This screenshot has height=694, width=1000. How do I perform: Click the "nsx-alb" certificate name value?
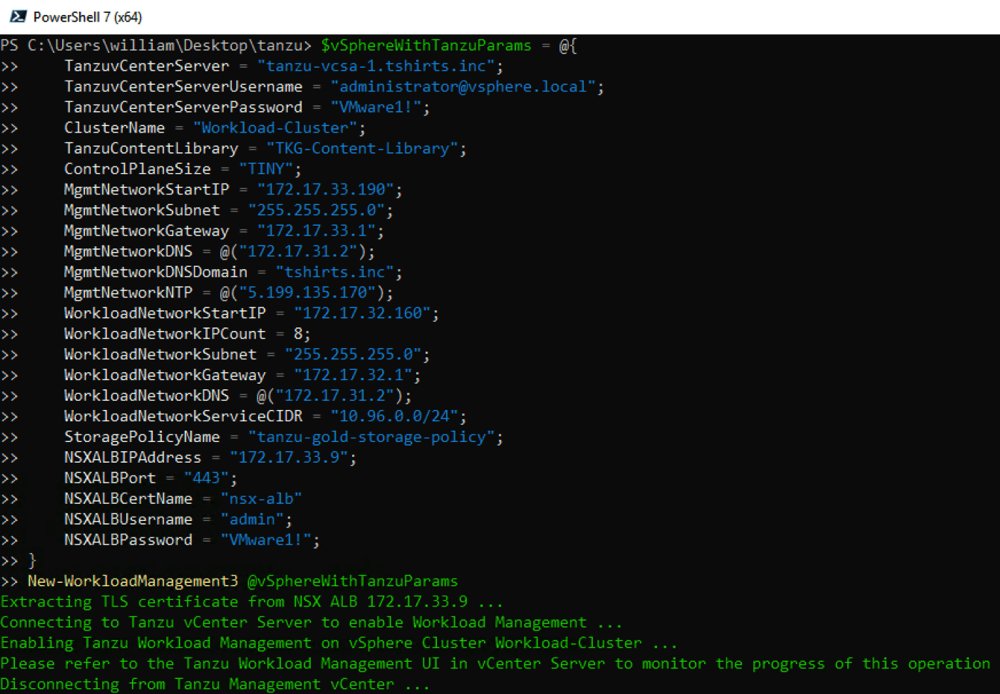[261, 499]
